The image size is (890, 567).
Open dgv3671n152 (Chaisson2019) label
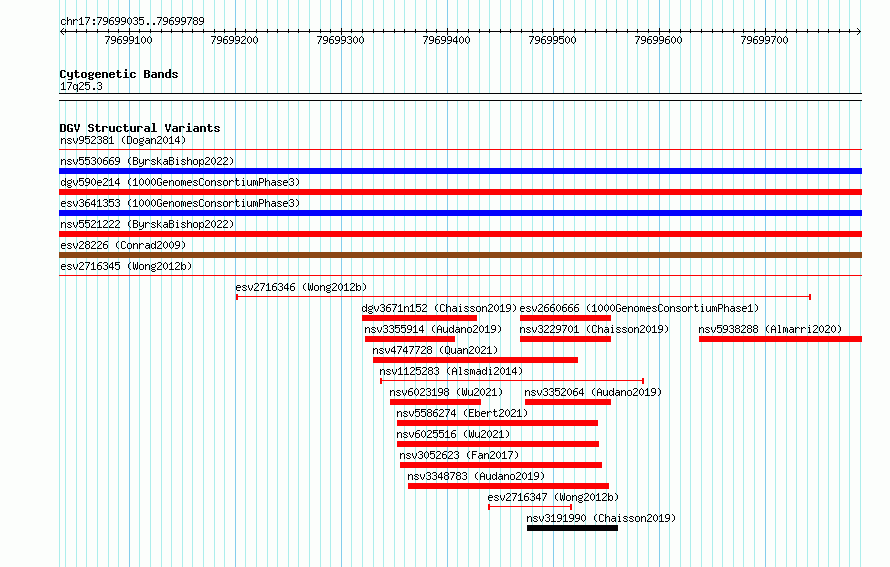point(439,308)
